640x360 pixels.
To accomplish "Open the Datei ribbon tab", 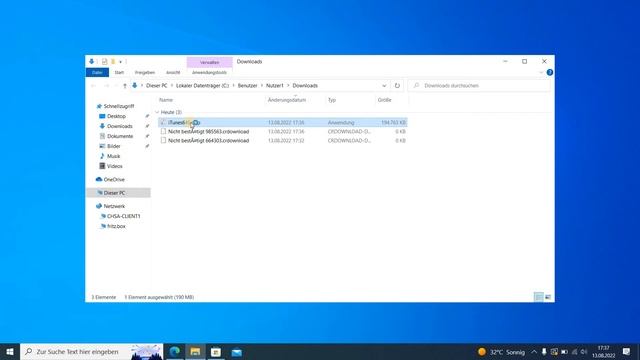I will (97, 73).
